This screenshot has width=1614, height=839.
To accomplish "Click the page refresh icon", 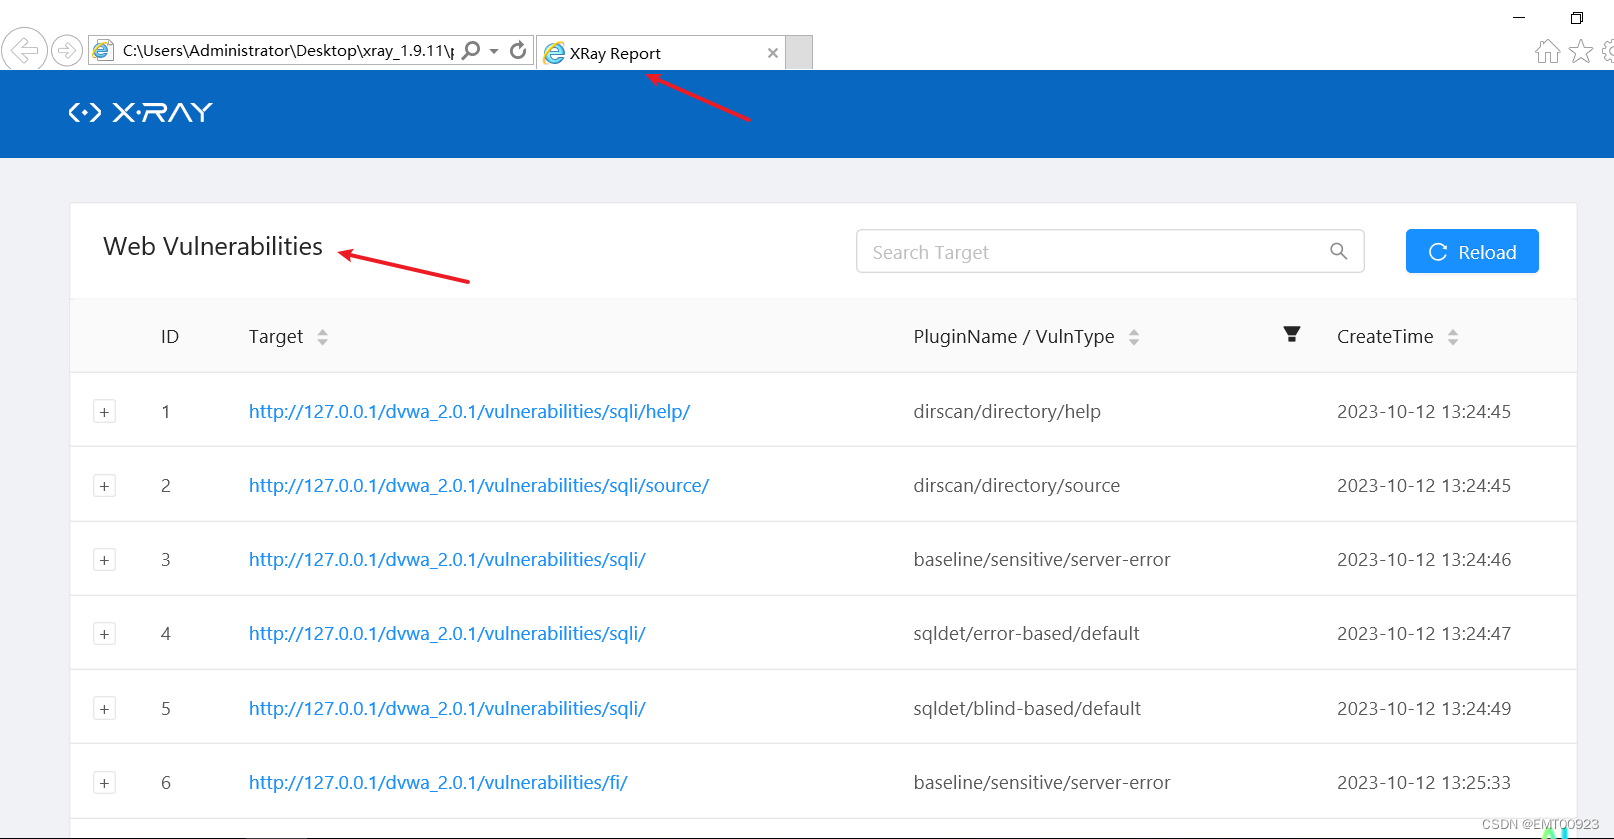I will click(518, 50).
